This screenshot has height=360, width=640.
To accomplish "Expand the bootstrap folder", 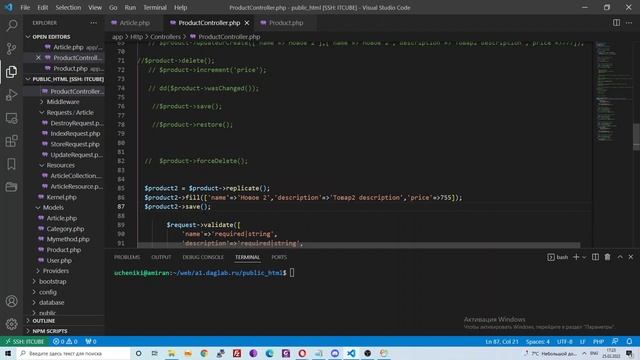I will (52, 282).
